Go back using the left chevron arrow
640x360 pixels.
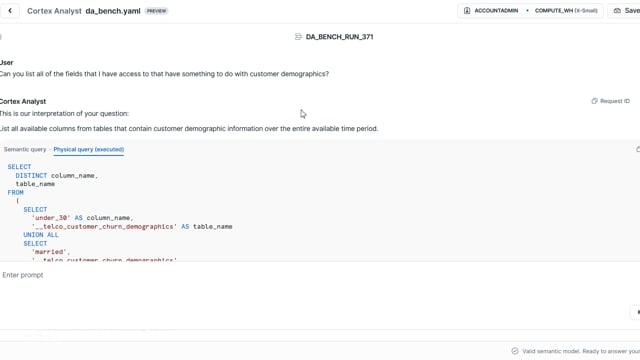(10, 11)
